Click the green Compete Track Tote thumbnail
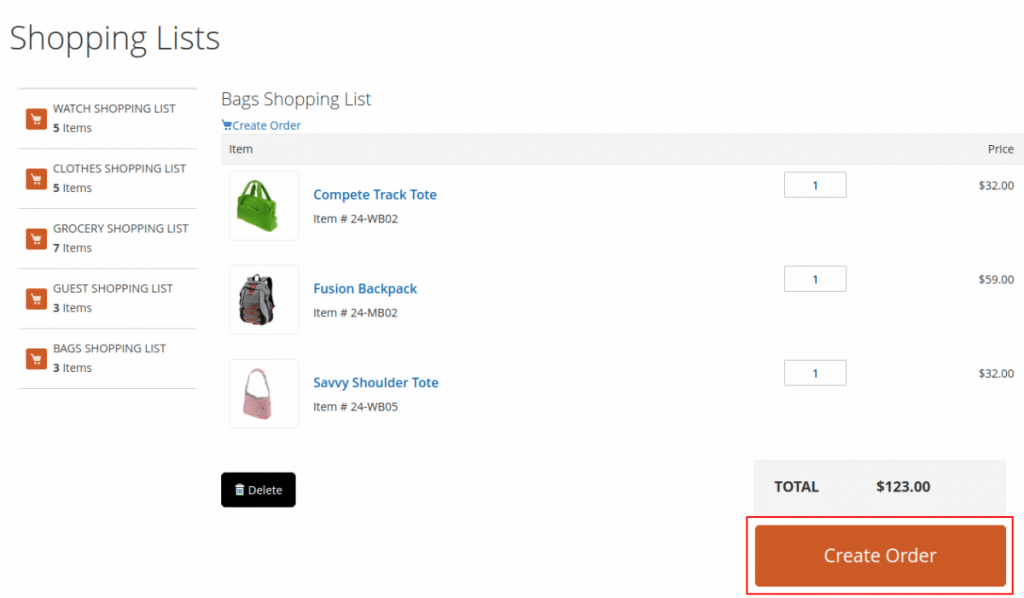The width and height of the screenshot is (1024, 598). tap(264, 206)
